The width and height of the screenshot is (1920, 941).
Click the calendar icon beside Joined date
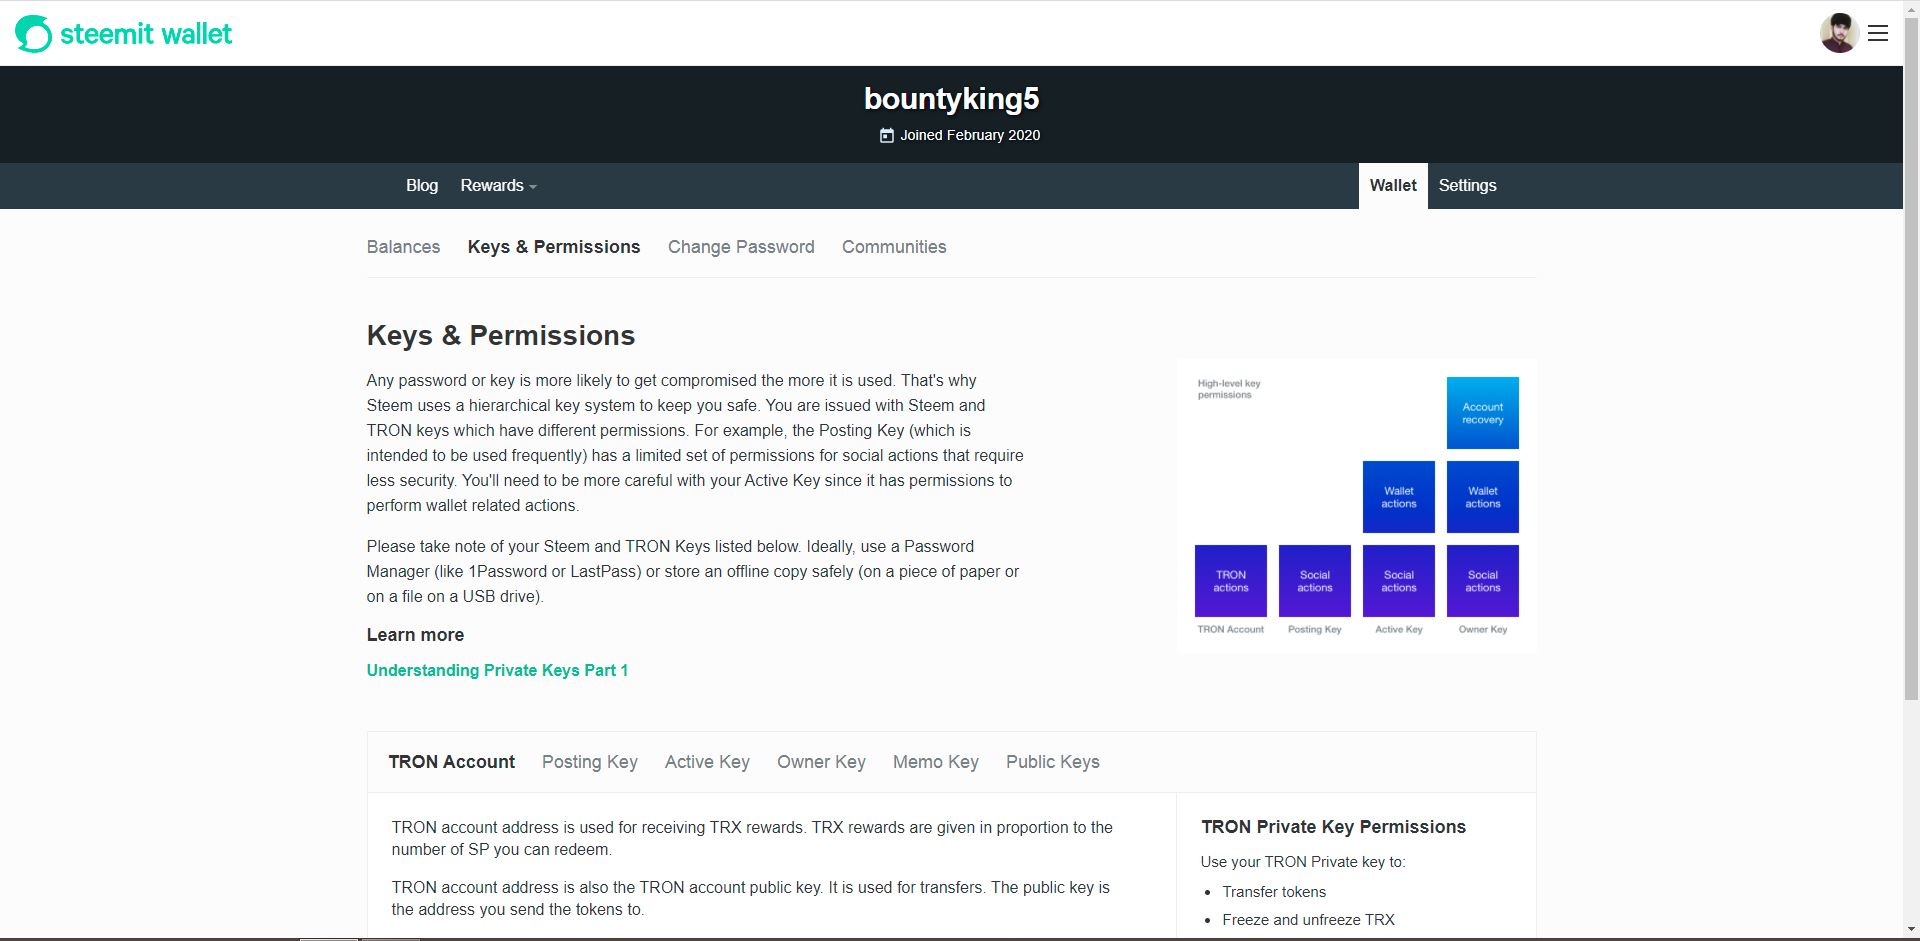pyautogui.click(x=886, y=135)
